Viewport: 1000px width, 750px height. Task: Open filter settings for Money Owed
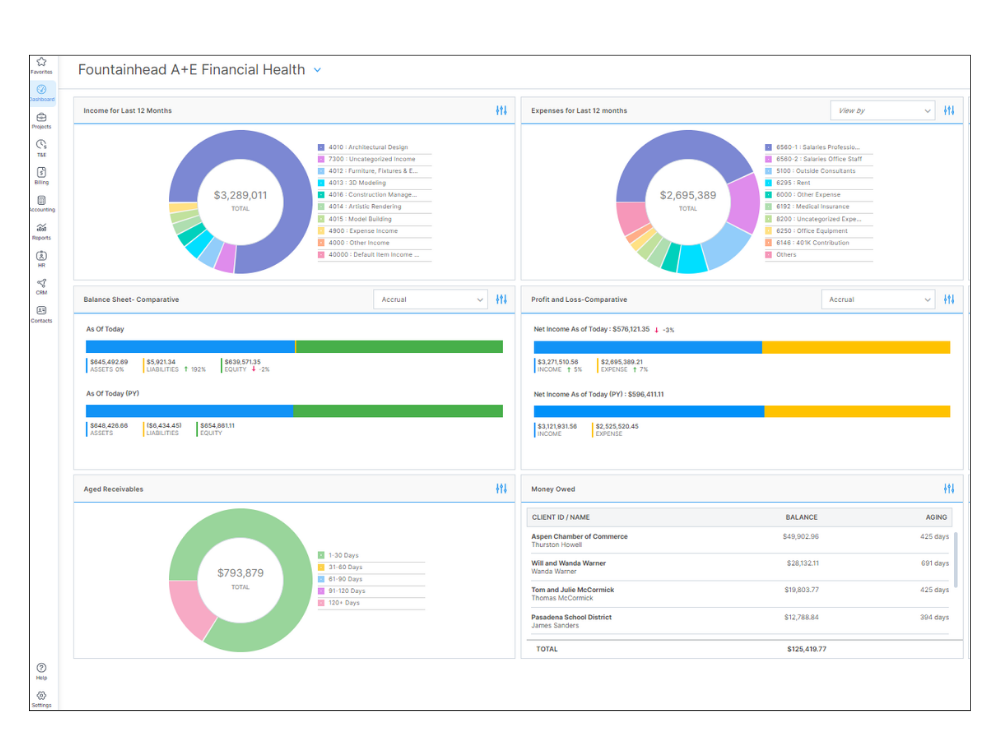pyautogui.click(x=949, y=489)
